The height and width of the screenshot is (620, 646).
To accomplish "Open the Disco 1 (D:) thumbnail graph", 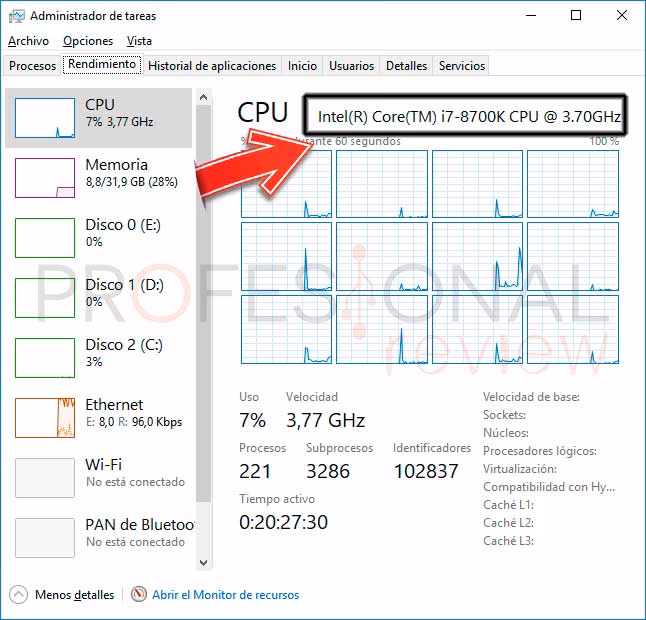I will (x=45, y=298).
